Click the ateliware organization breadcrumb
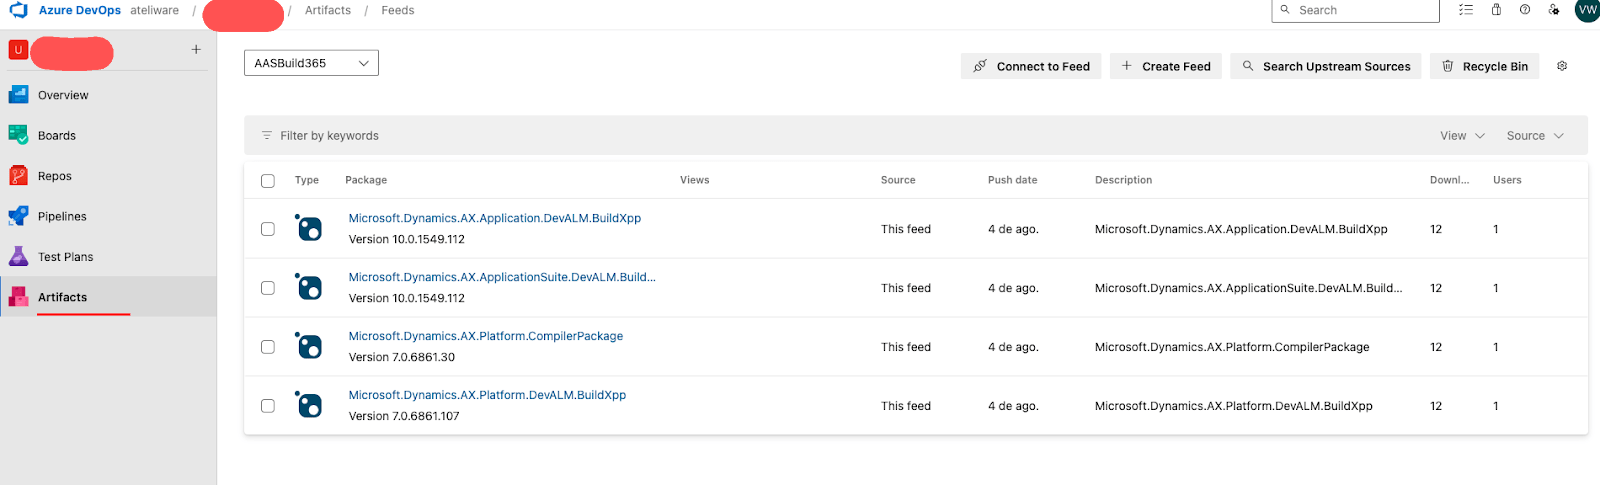 tap(155, 10)
